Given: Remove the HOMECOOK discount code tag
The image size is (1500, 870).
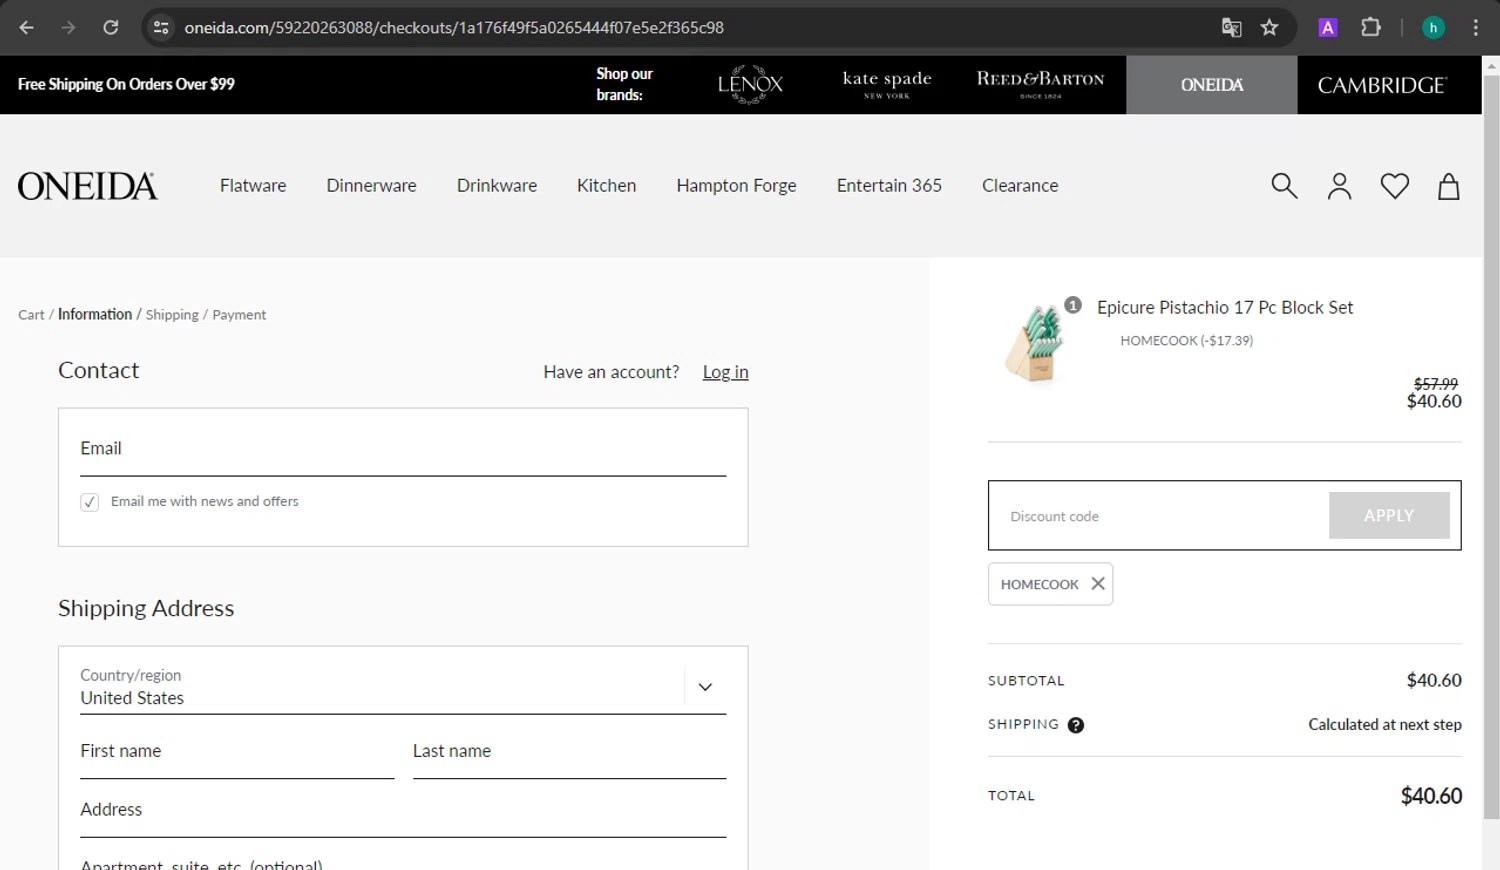Looking at the screenshot, I should [1098, 584].
